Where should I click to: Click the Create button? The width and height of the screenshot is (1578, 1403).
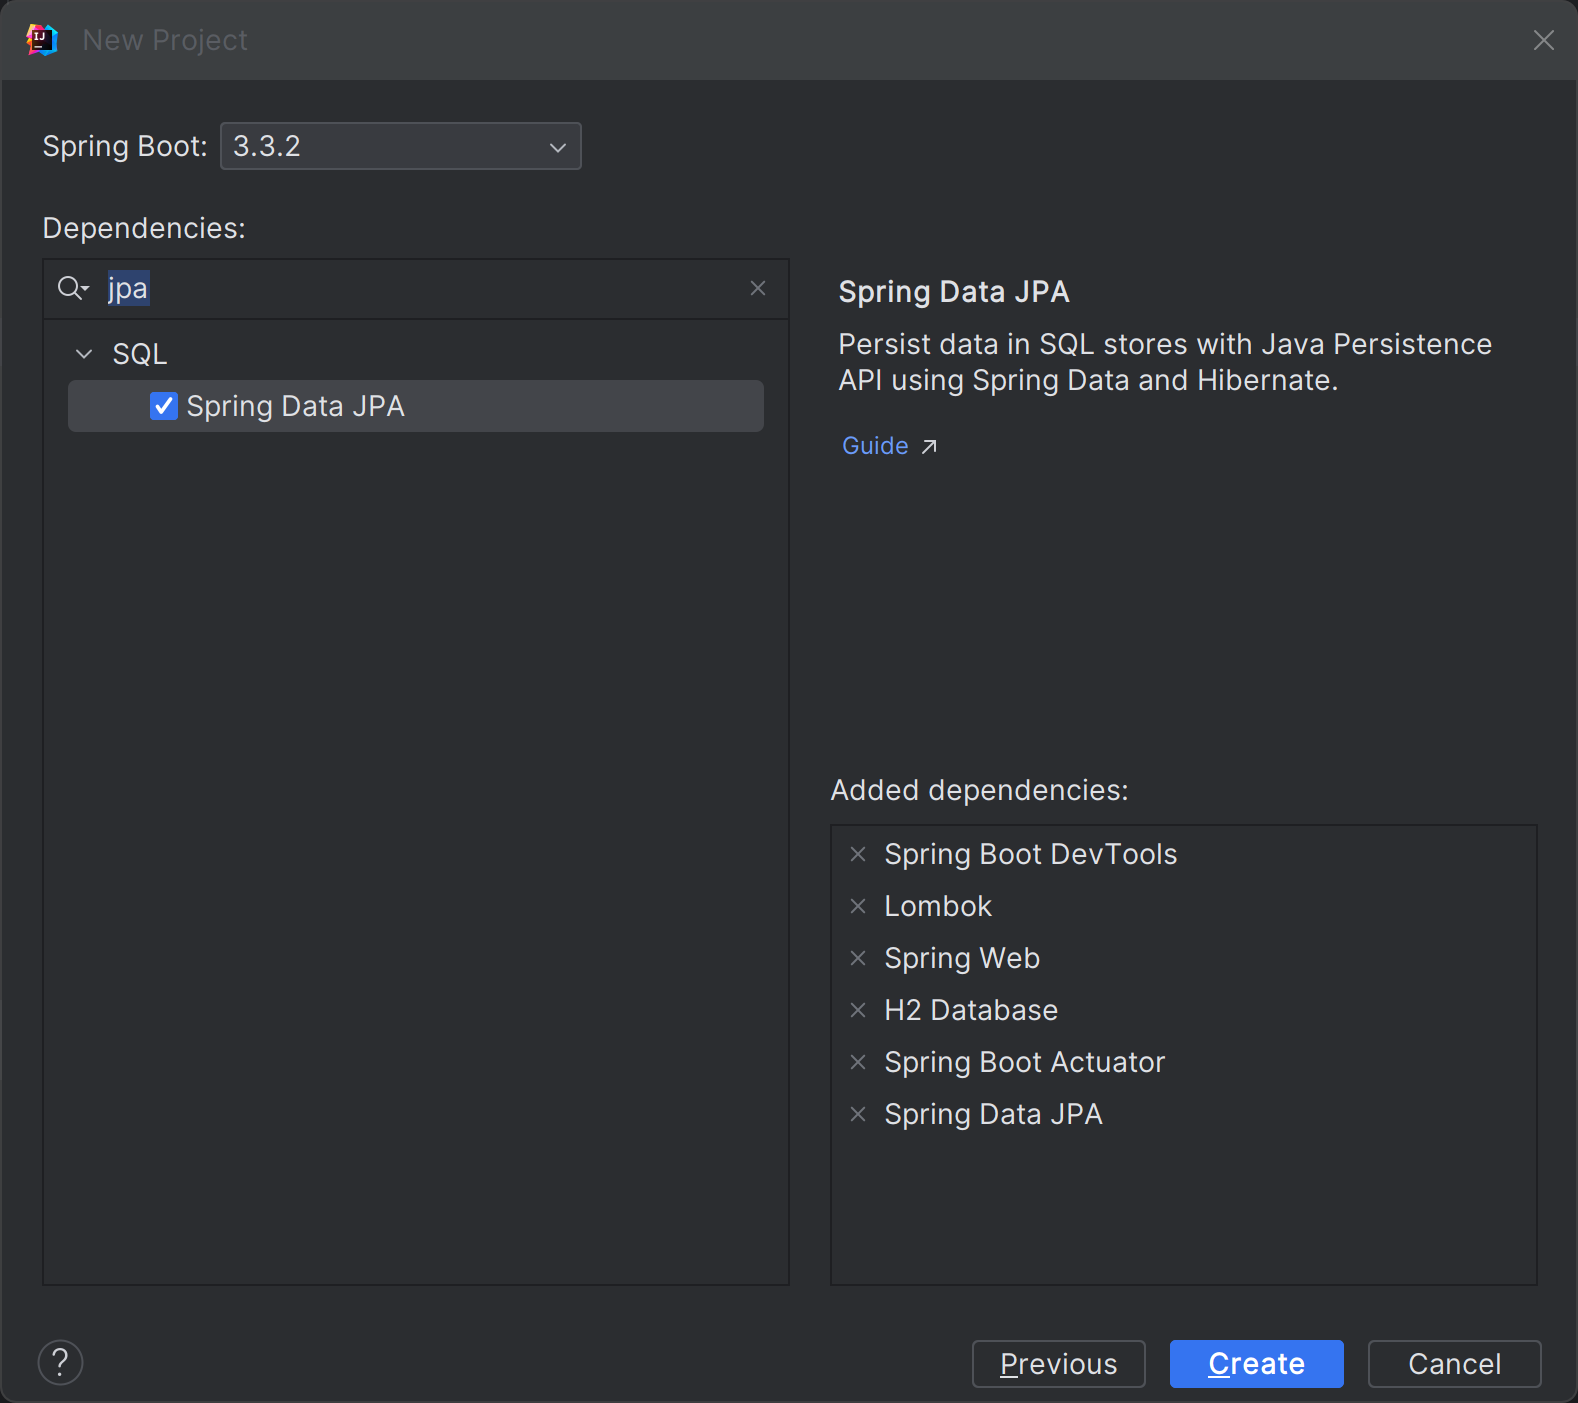[x=1257, y=1364]
